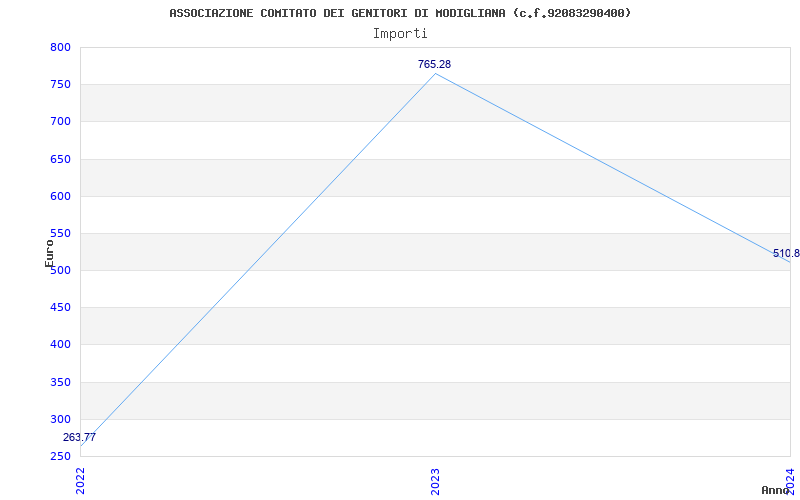The height and width of the screenshot is (500, 800).
Task: Click the Euro axis title
Action: 49,253
